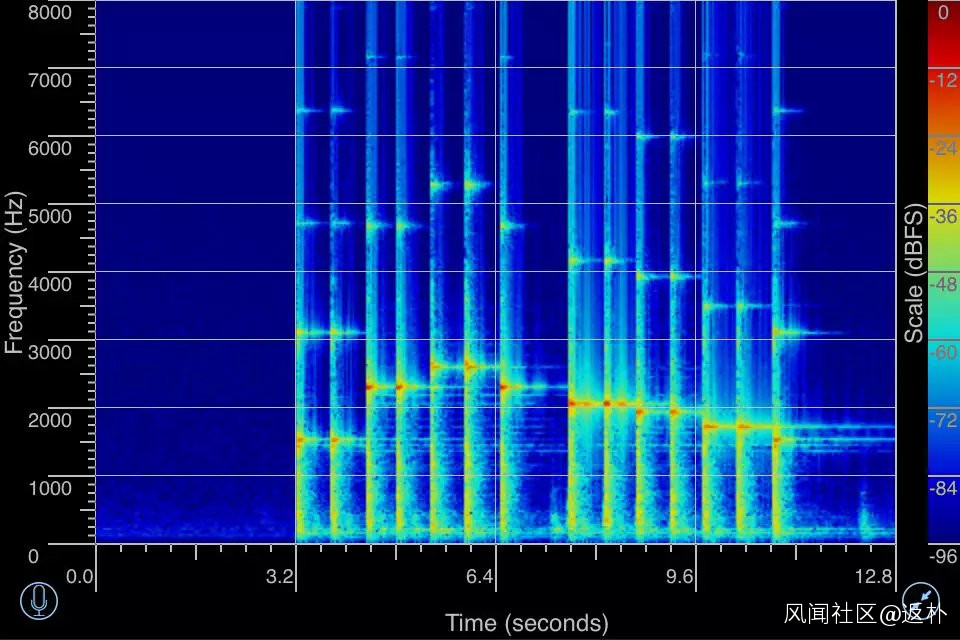This screenshot has height=640, width=960.
Task: Click the 0.0 time axis label
Action: [x=80, y=576]
